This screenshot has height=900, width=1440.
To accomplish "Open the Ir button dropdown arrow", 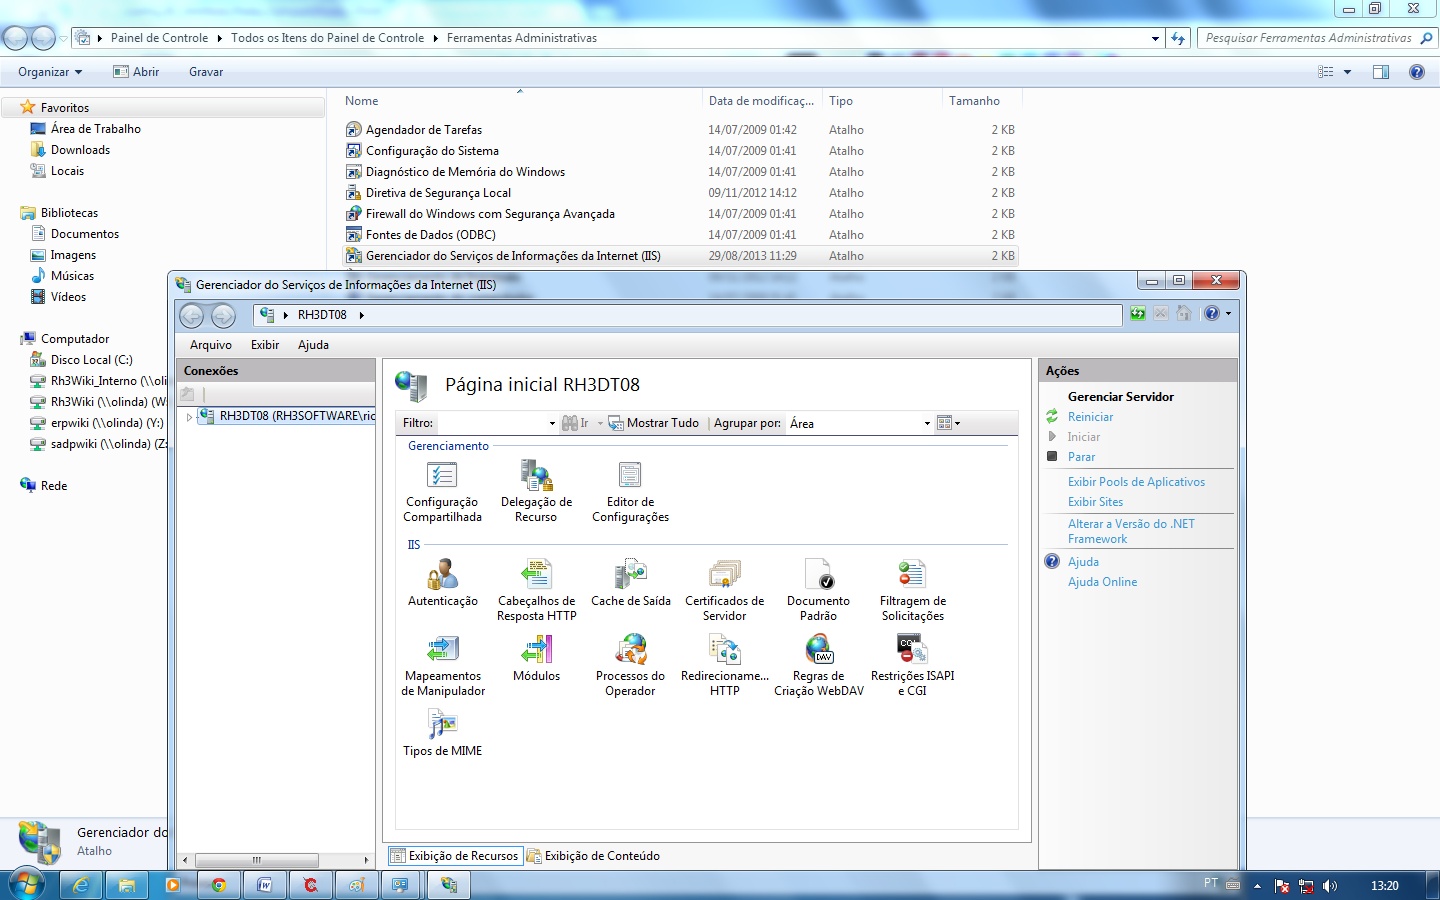I will pyautogui.click(x=600, y=424).
